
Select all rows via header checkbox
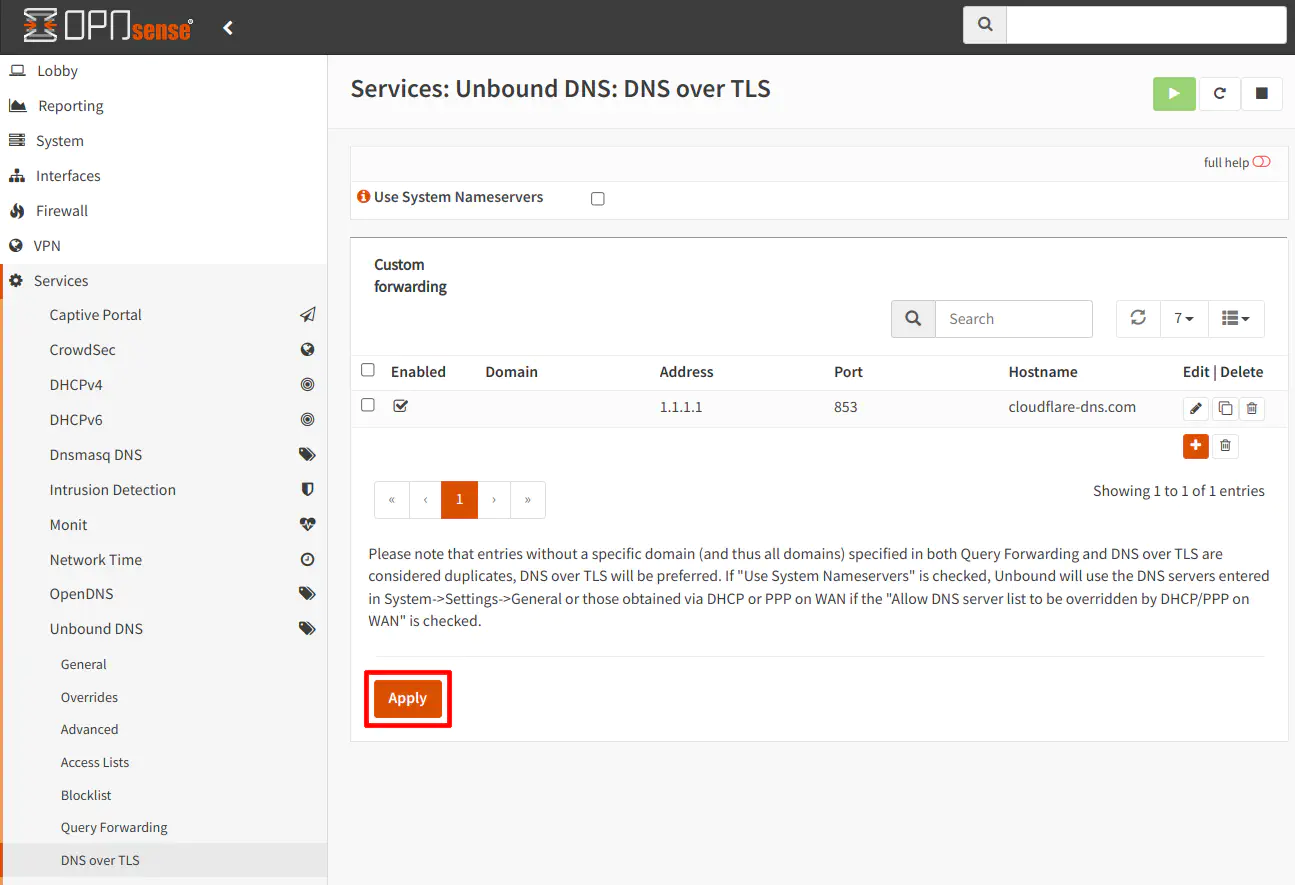click(368, 371)
